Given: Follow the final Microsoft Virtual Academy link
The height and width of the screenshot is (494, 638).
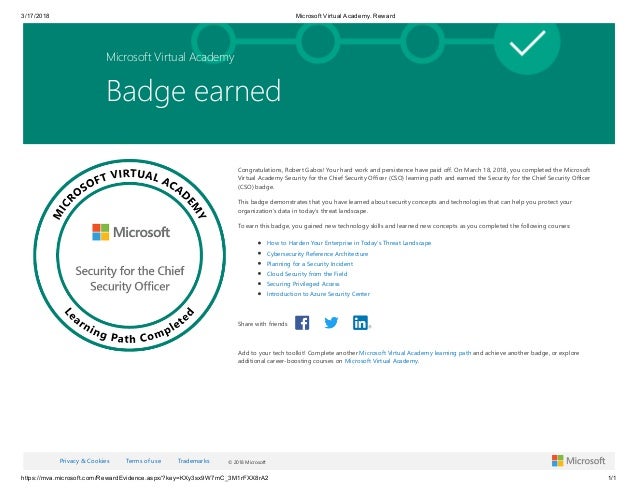Looking at the screenshot, I should [381, 361].
